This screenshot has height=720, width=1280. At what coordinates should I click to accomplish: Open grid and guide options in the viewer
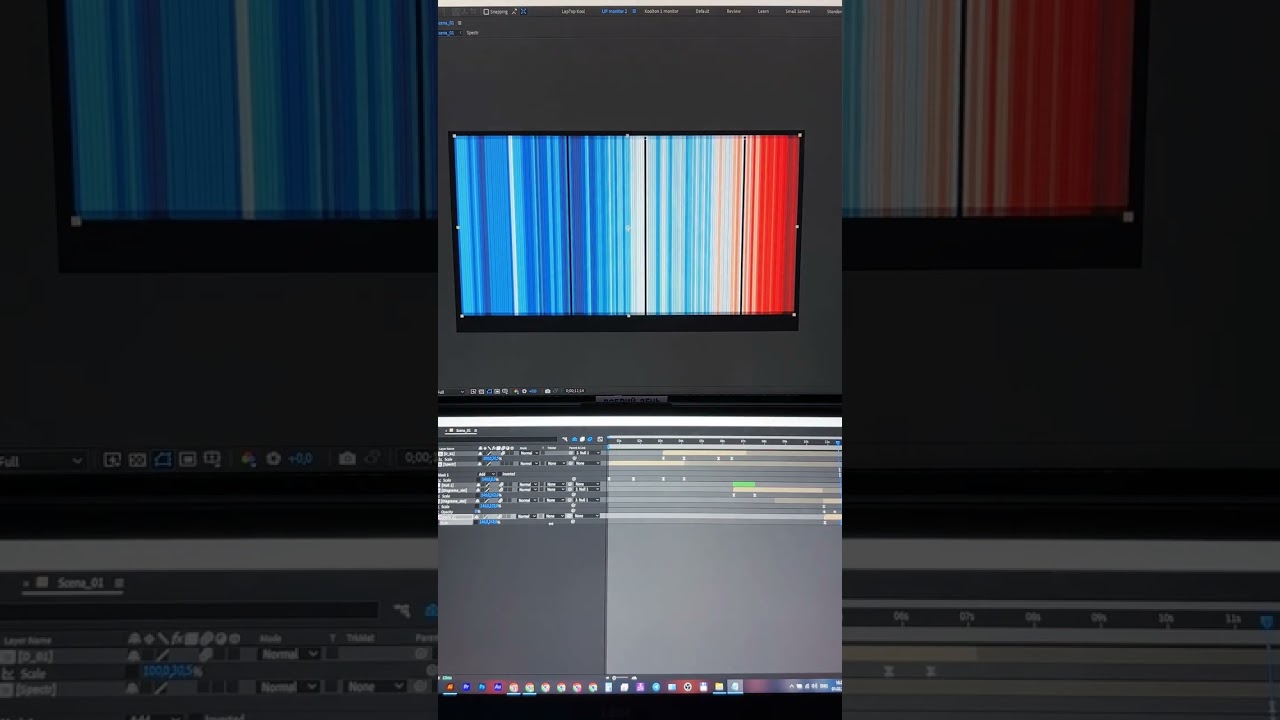click(x=505, y=391)
